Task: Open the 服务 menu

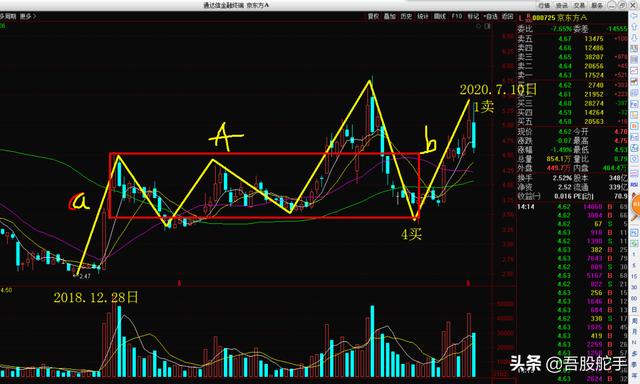Action: (597, 5)
